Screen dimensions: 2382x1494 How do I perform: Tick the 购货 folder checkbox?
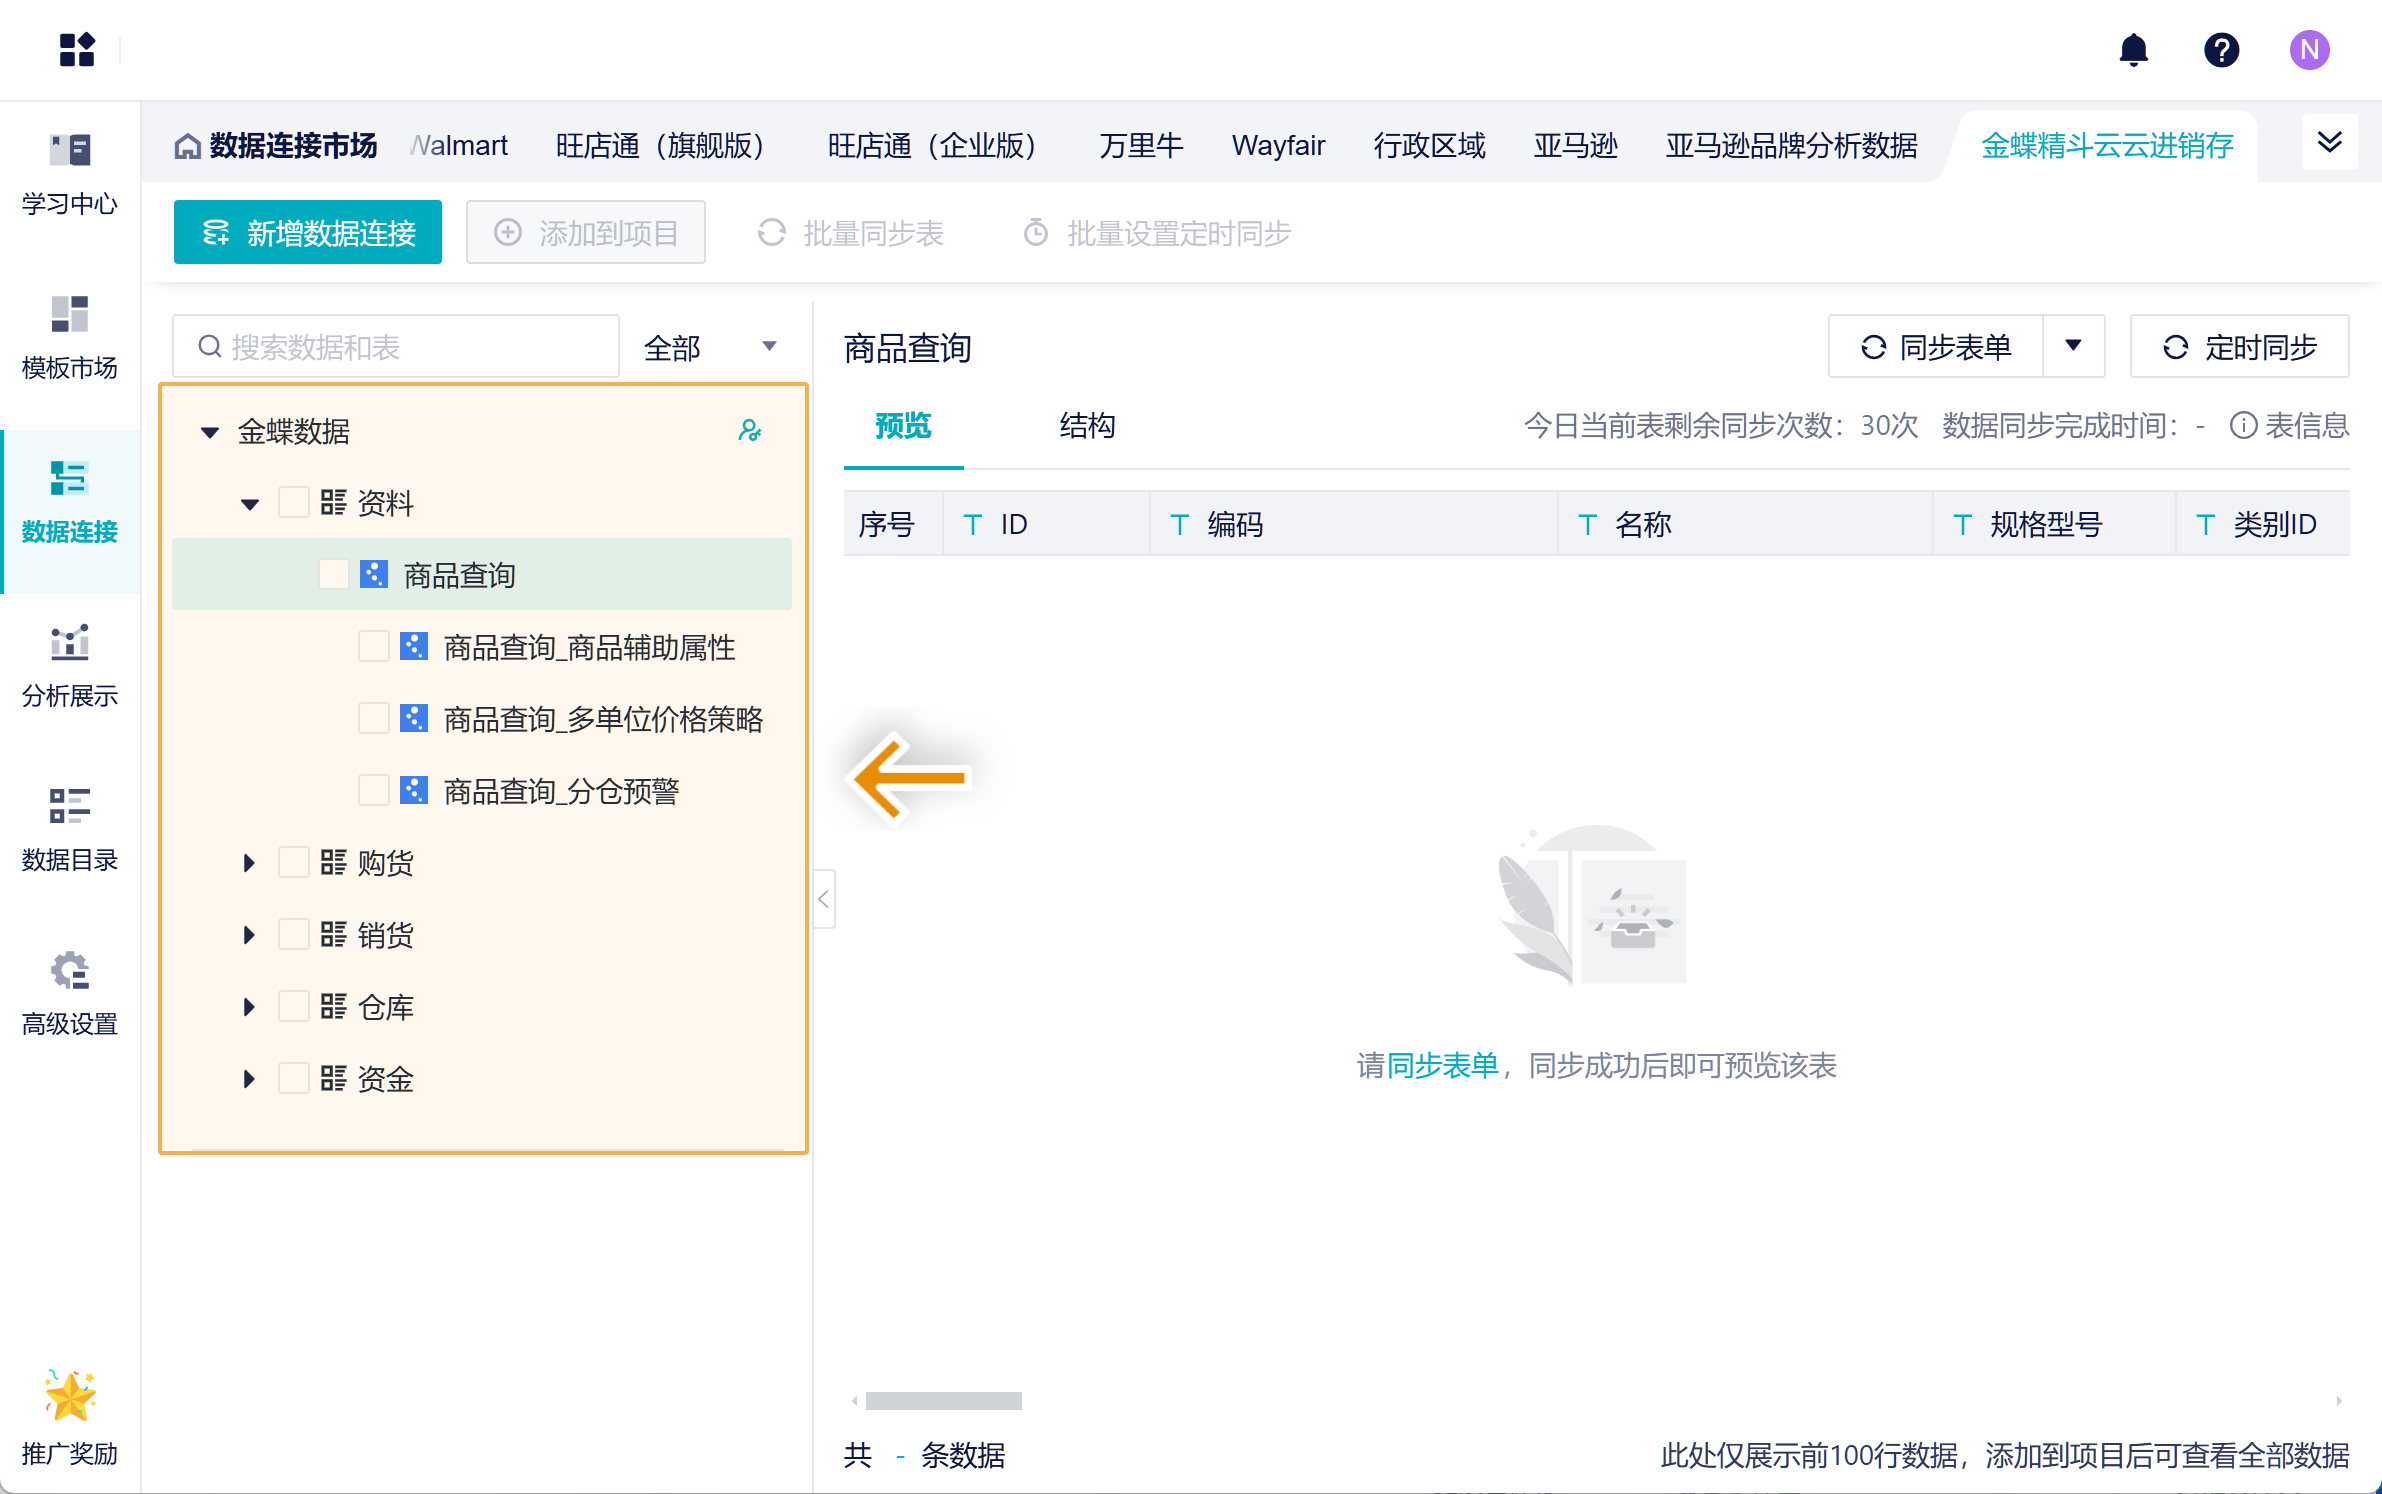[293, 862]
